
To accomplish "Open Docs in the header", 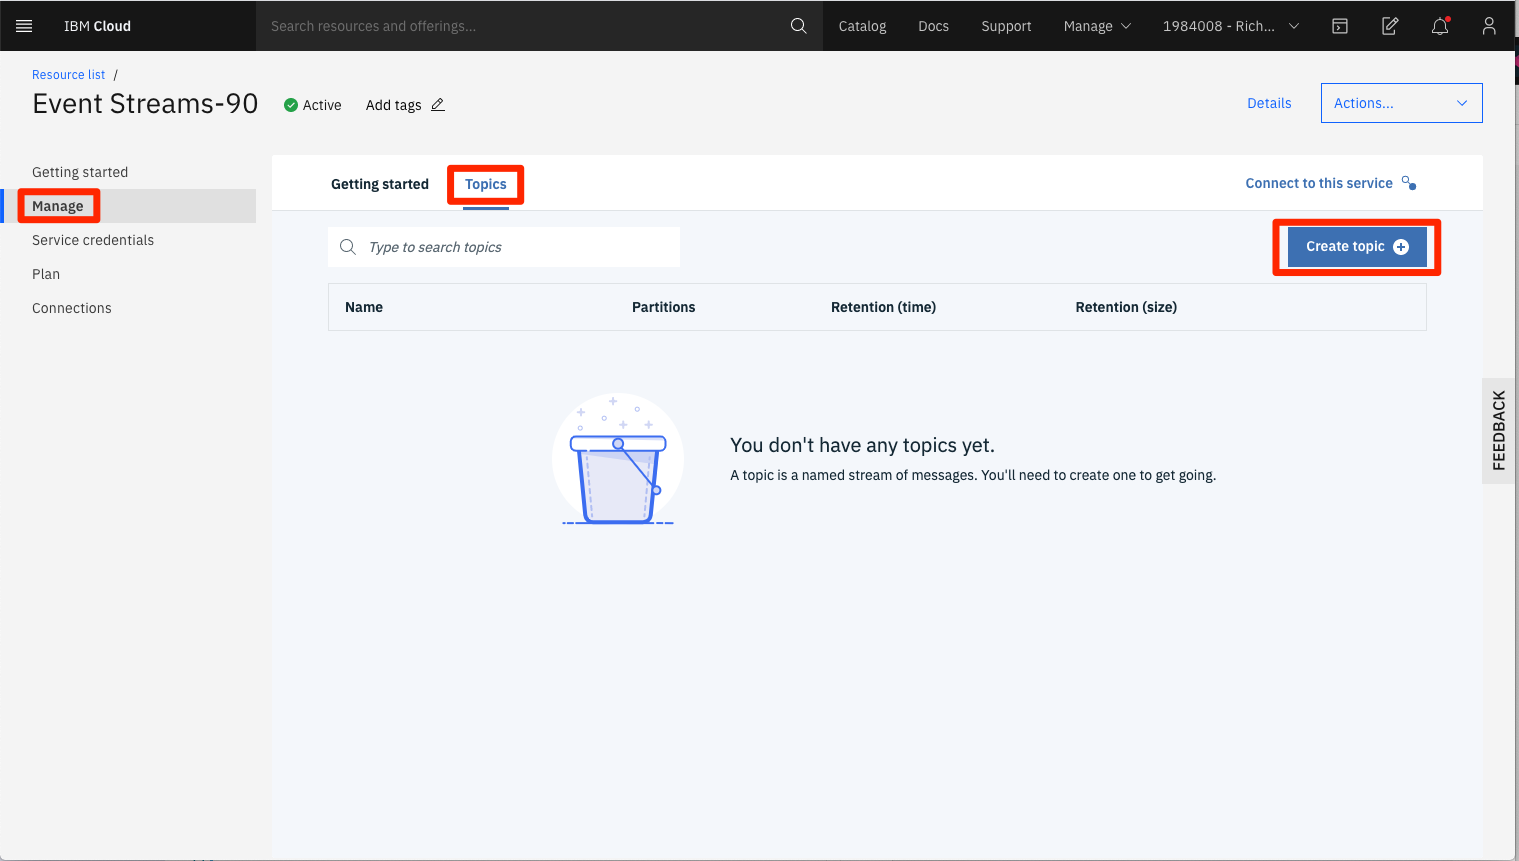I will click(x=933, y=26).
